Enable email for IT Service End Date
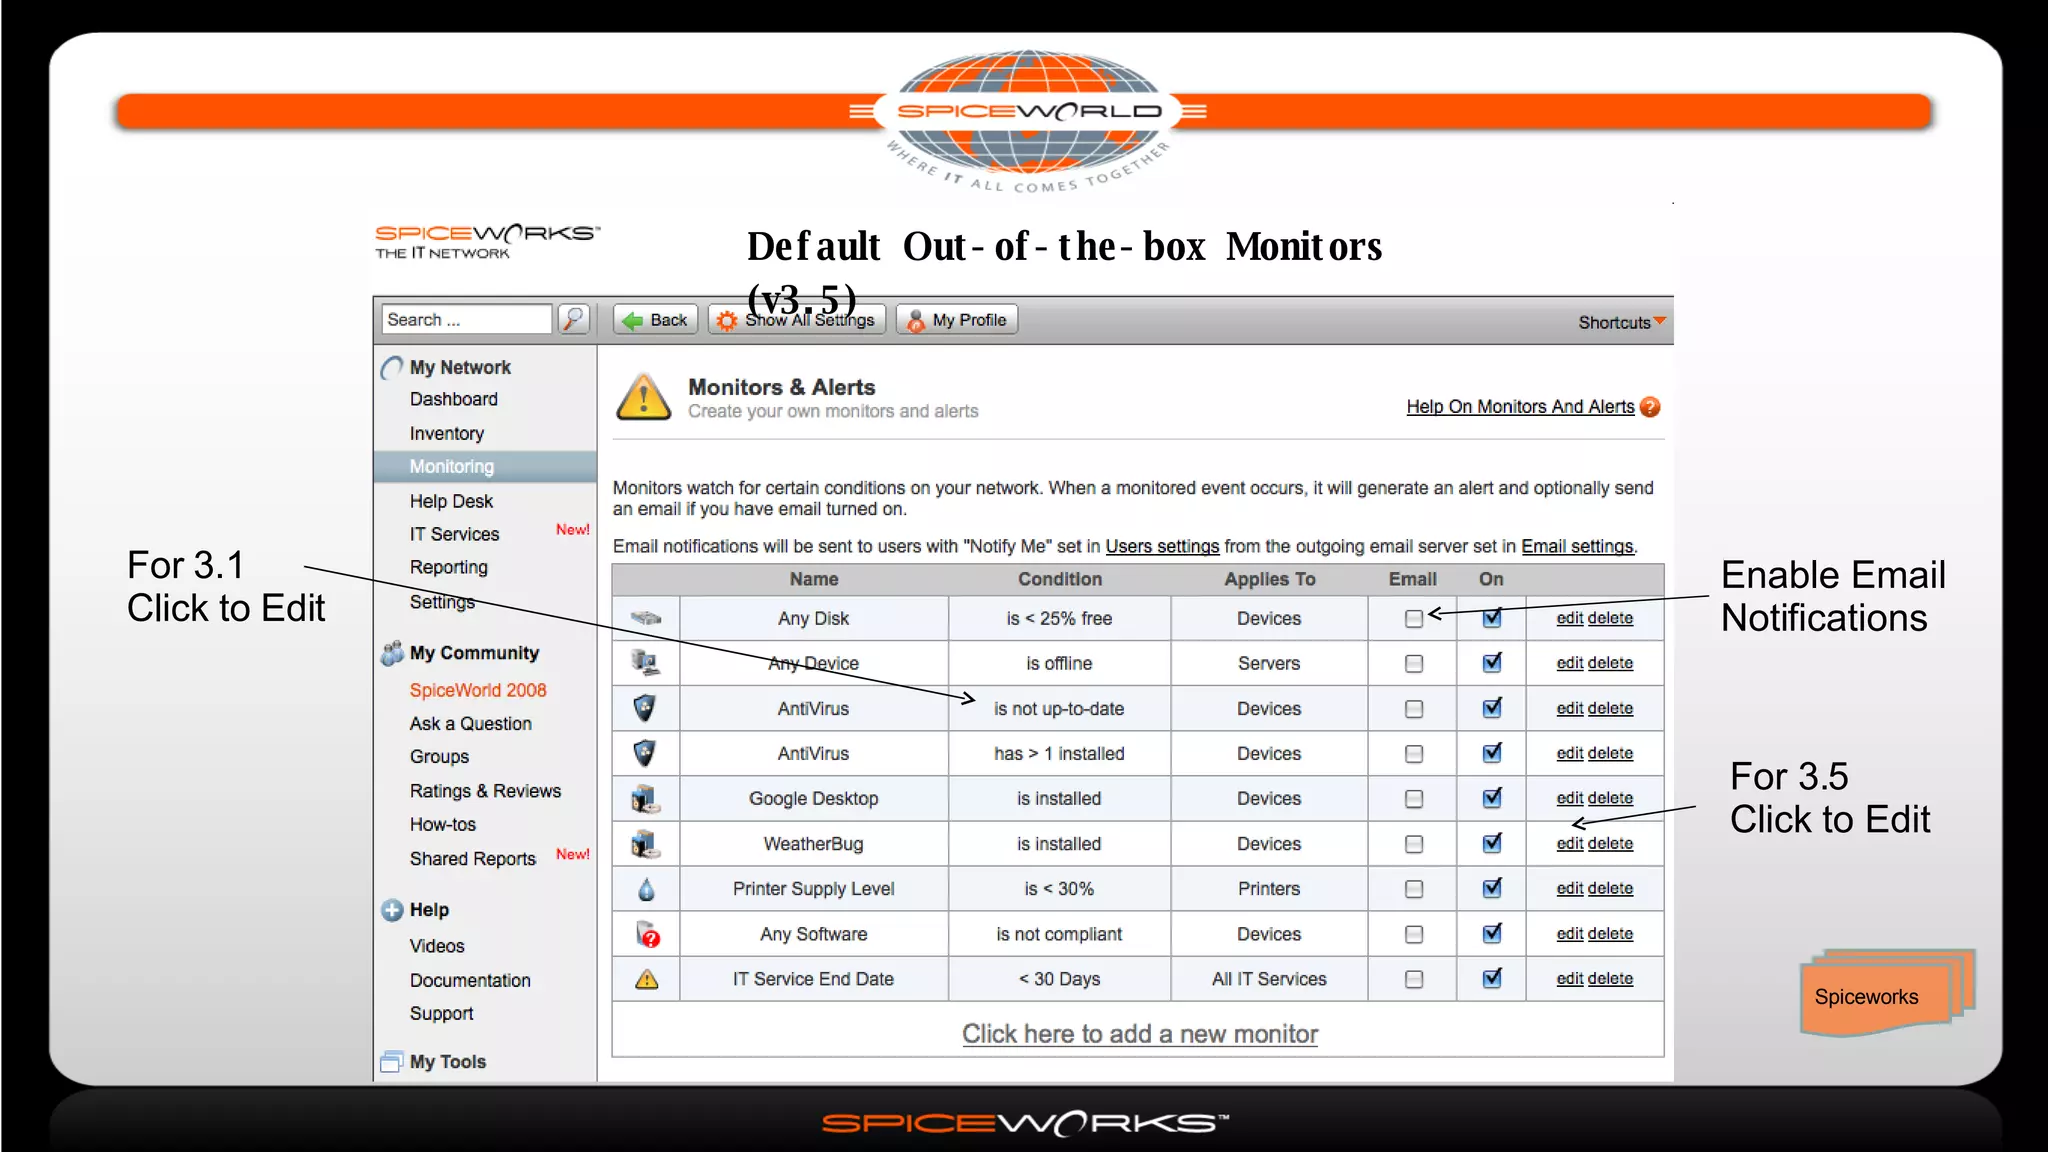The height and width of the screenshot is (1152, 2048). coord(1413,979)
